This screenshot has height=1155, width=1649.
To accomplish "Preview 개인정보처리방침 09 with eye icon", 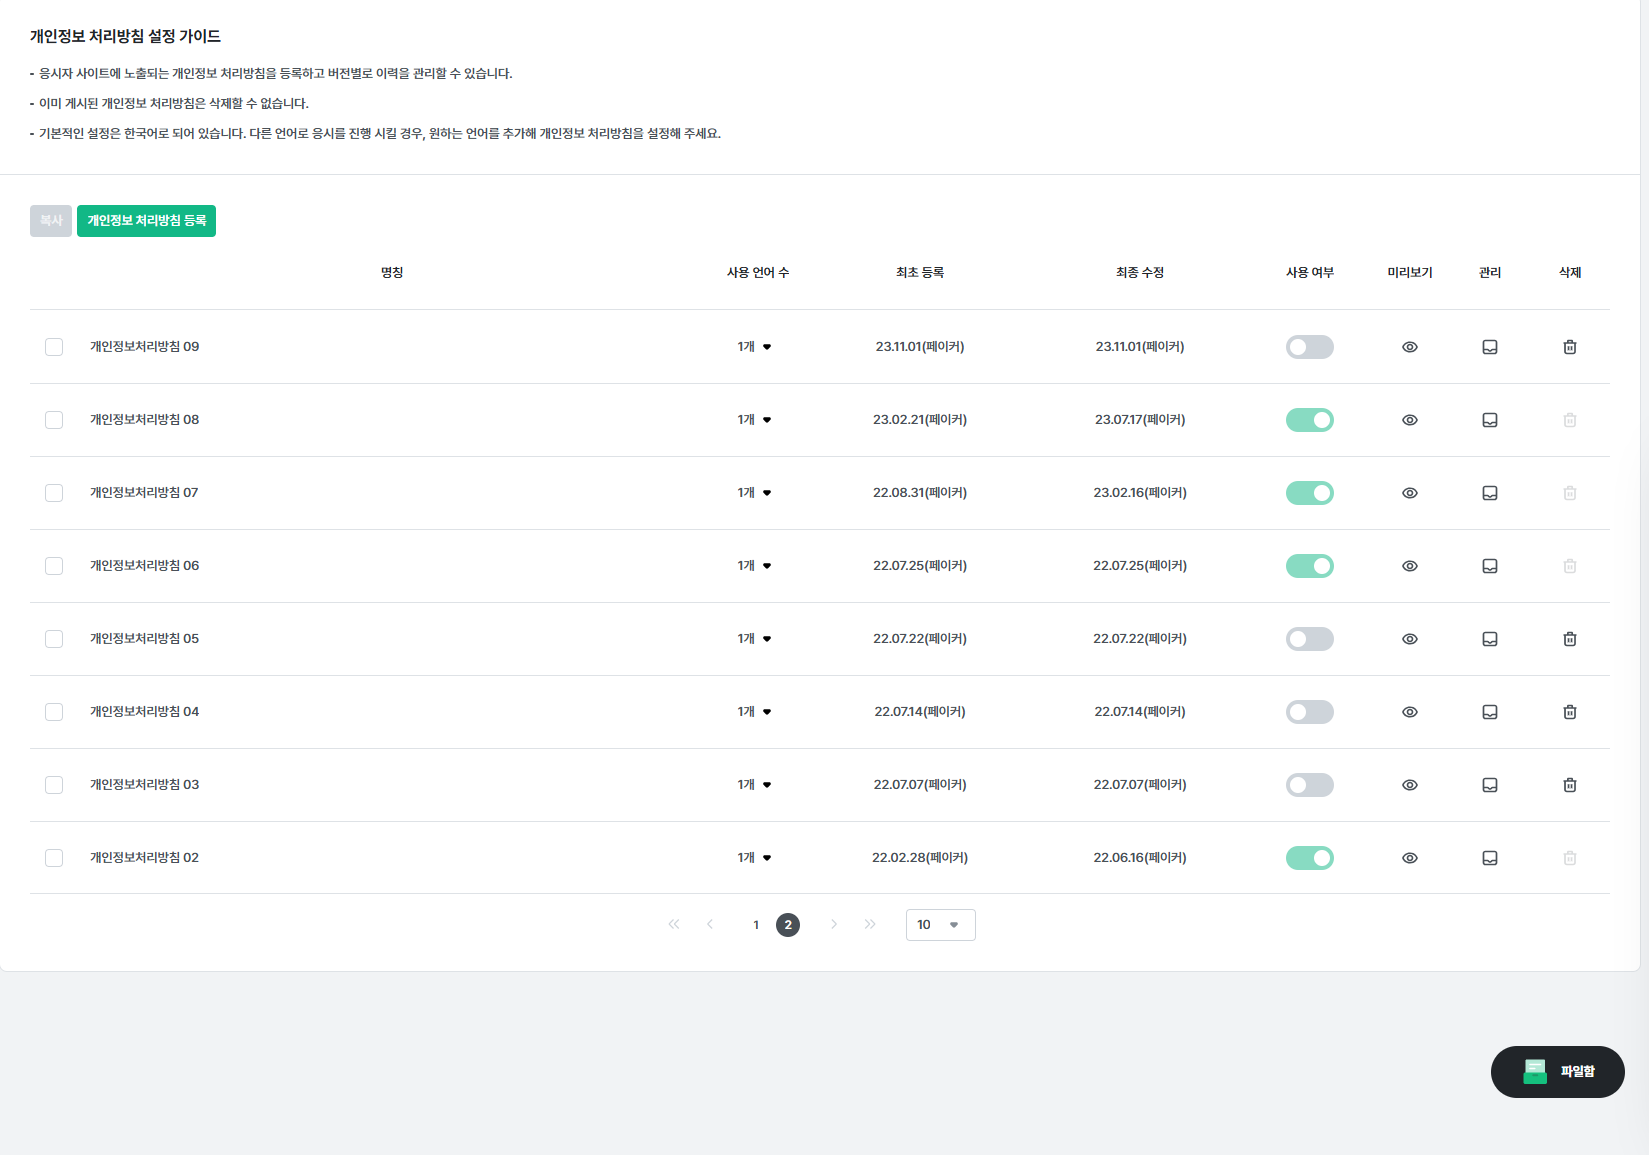I will [1409, 347].
